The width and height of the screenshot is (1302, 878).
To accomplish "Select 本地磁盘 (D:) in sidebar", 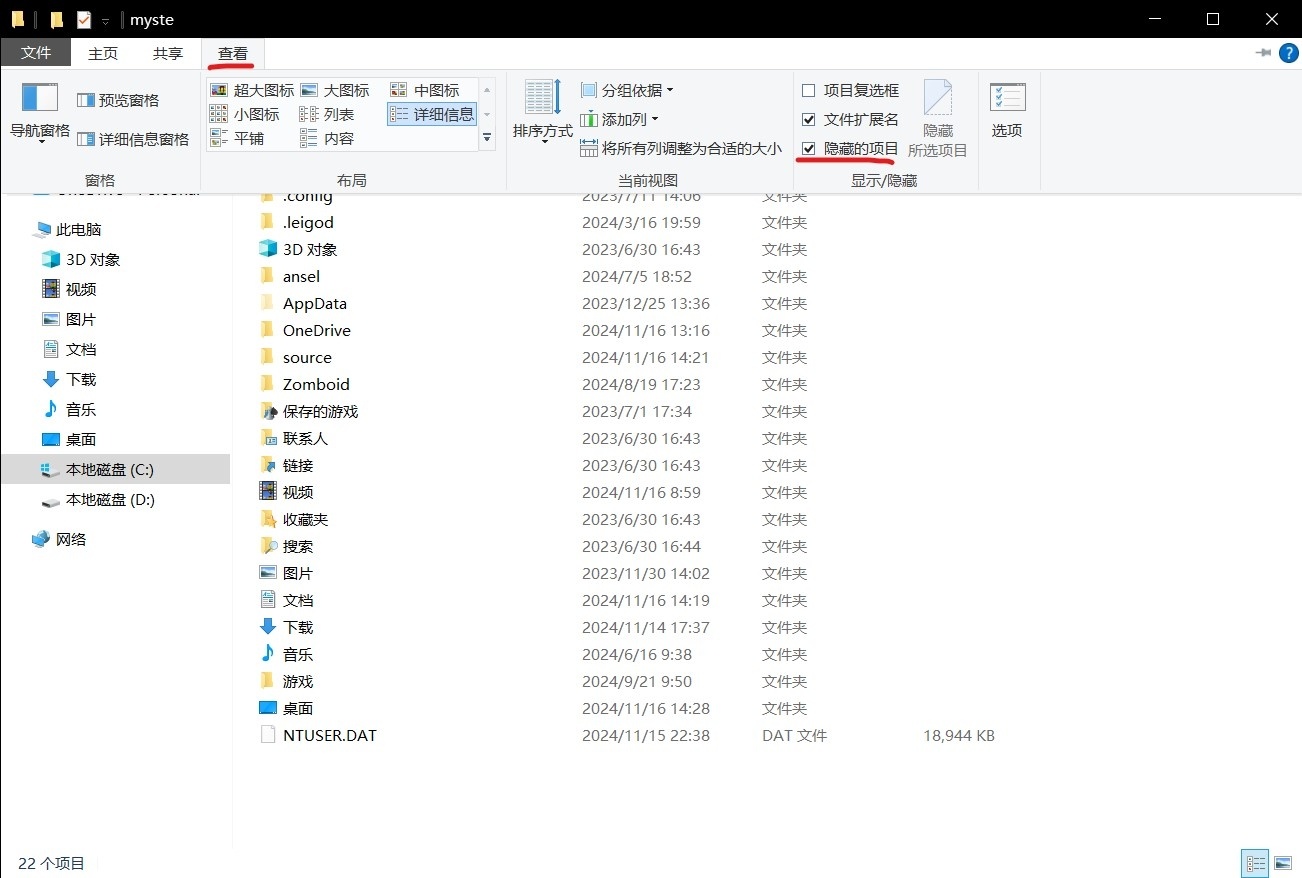I will click(98, 499).
